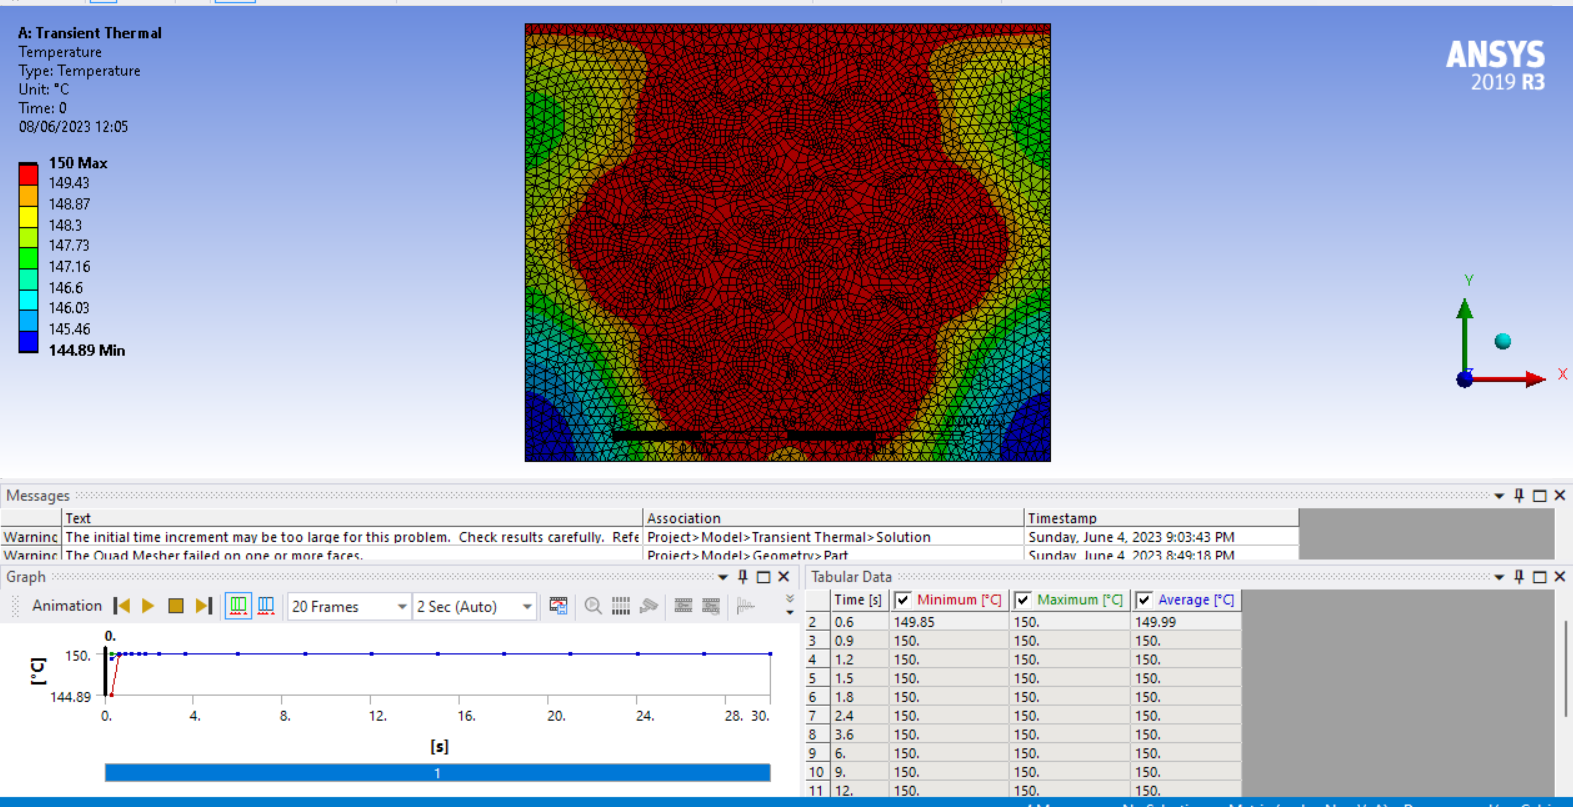Open Graph panel options dropdown arrow
Viewport: 1573px width, 807px height.
click(723, 577)
